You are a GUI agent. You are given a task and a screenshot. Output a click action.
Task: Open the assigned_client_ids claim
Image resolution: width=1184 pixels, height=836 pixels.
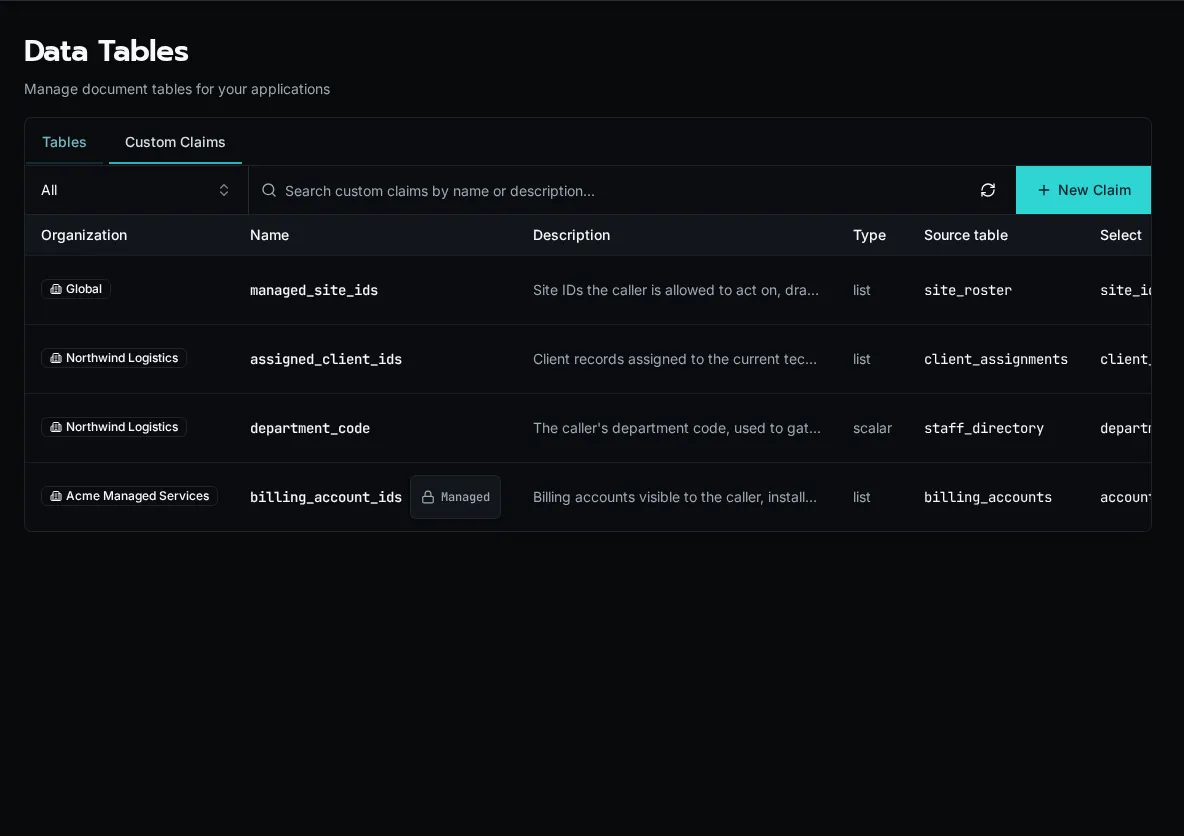tap(326, 359)
